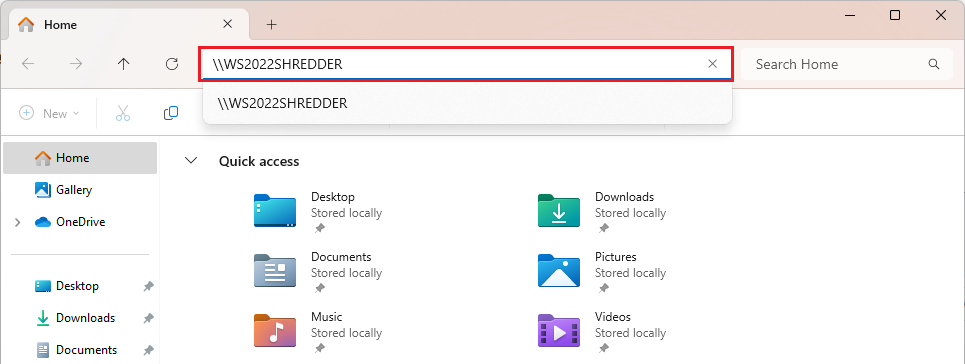Image resolution: width=965 pixels, height=364 pixels.
Task: Open the Music folder icon
Action: (274, 331)
